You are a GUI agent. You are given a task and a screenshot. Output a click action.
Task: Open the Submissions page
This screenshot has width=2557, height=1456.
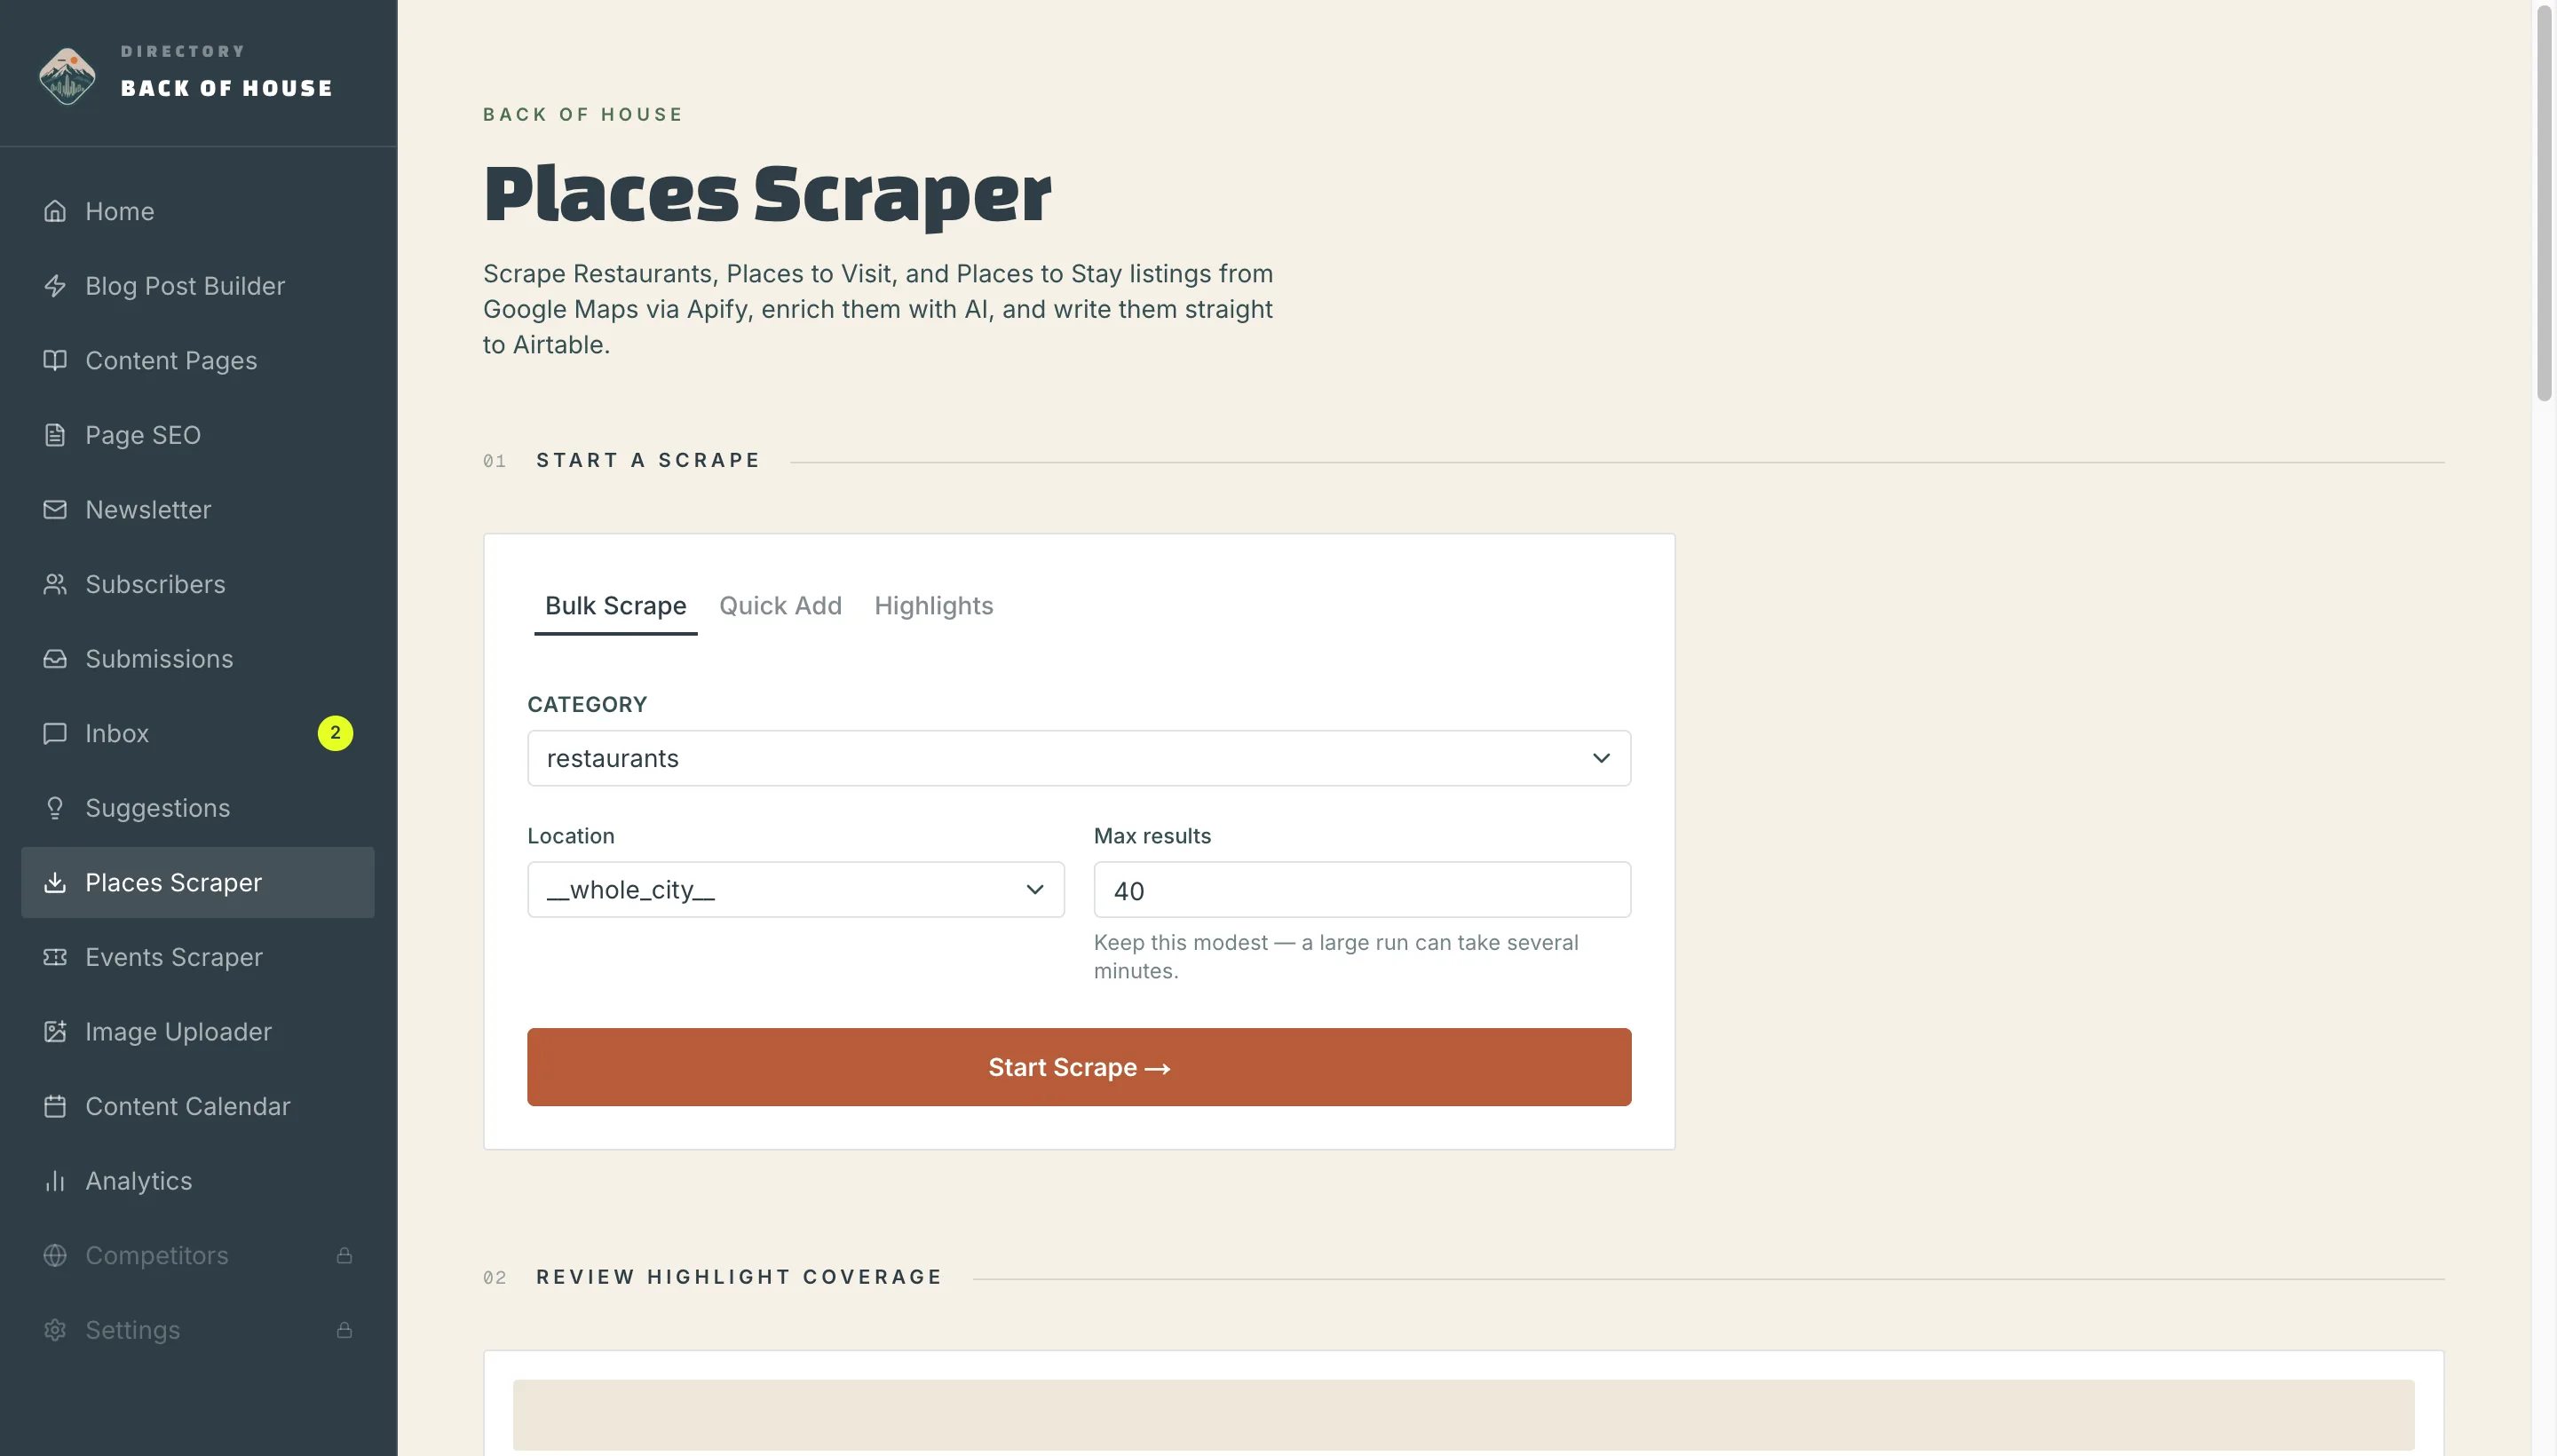pos(198,659)
